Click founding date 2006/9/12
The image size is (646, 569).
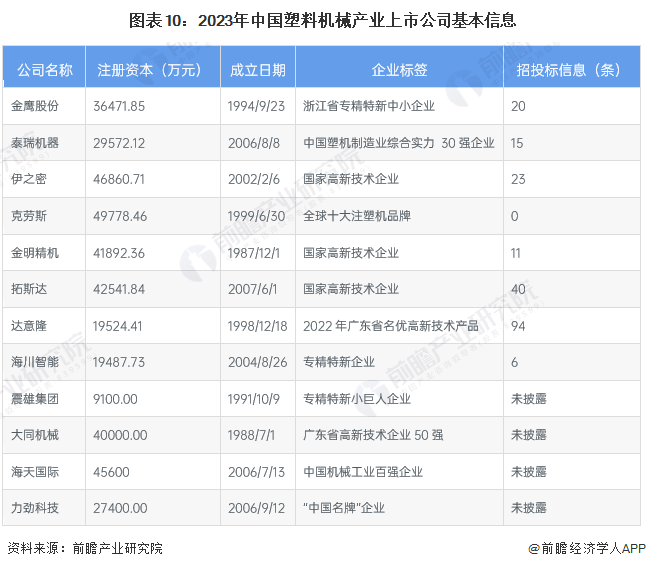click(x=256, y=508)
